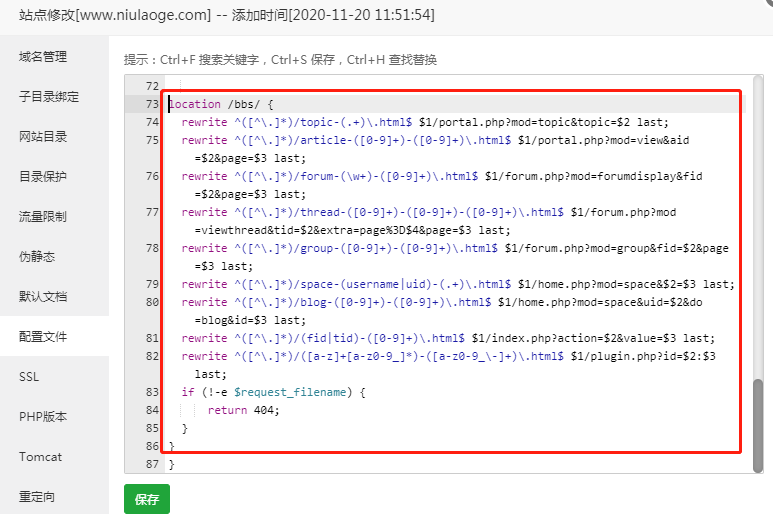Open the 域名管理 sidebar tab
The width and height of the screenshot is (773, 514).
[43, 57]
